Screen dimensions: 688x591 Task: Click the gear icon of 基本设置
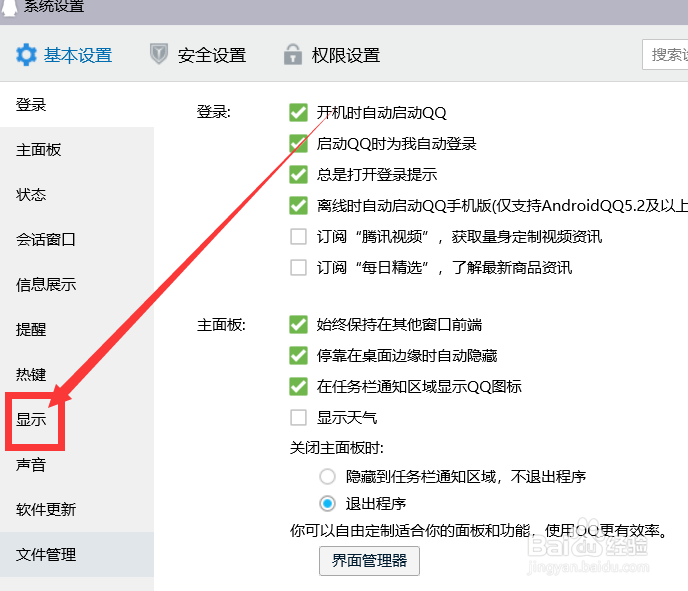click(26, 55)
